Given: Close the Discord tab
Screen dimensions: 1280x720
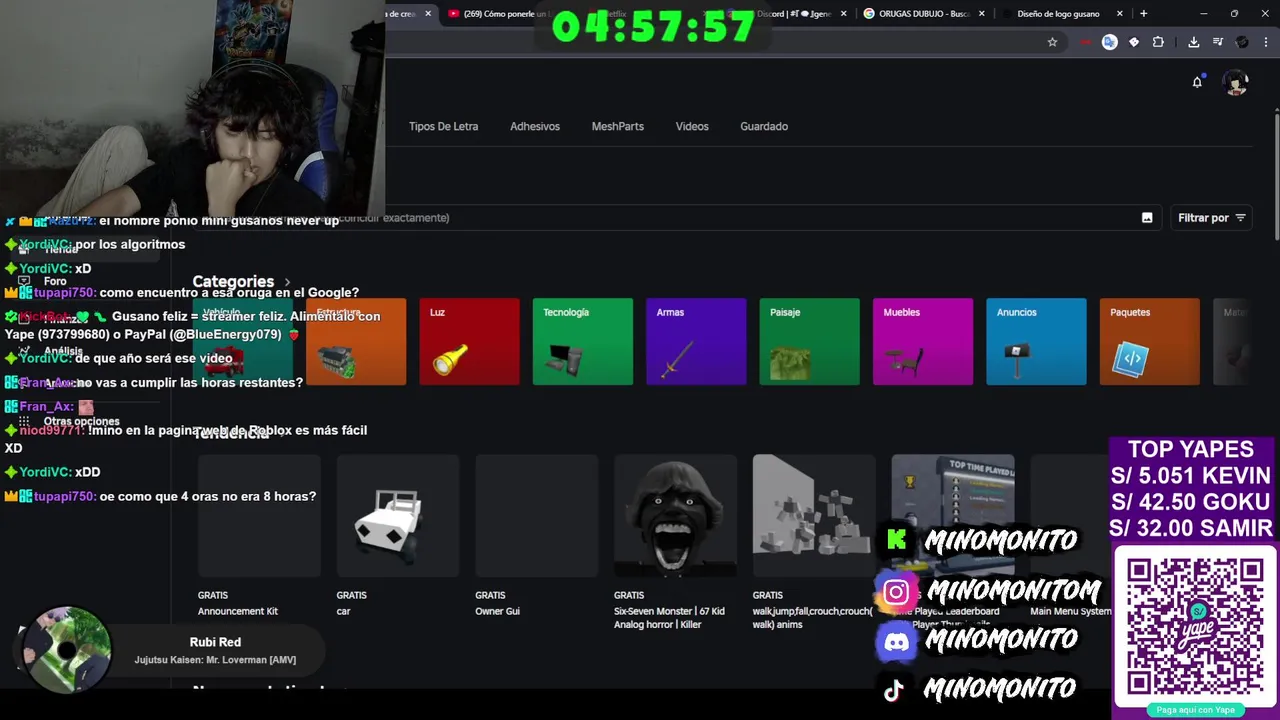Looking at the screenshot, I should coord(843,14).
